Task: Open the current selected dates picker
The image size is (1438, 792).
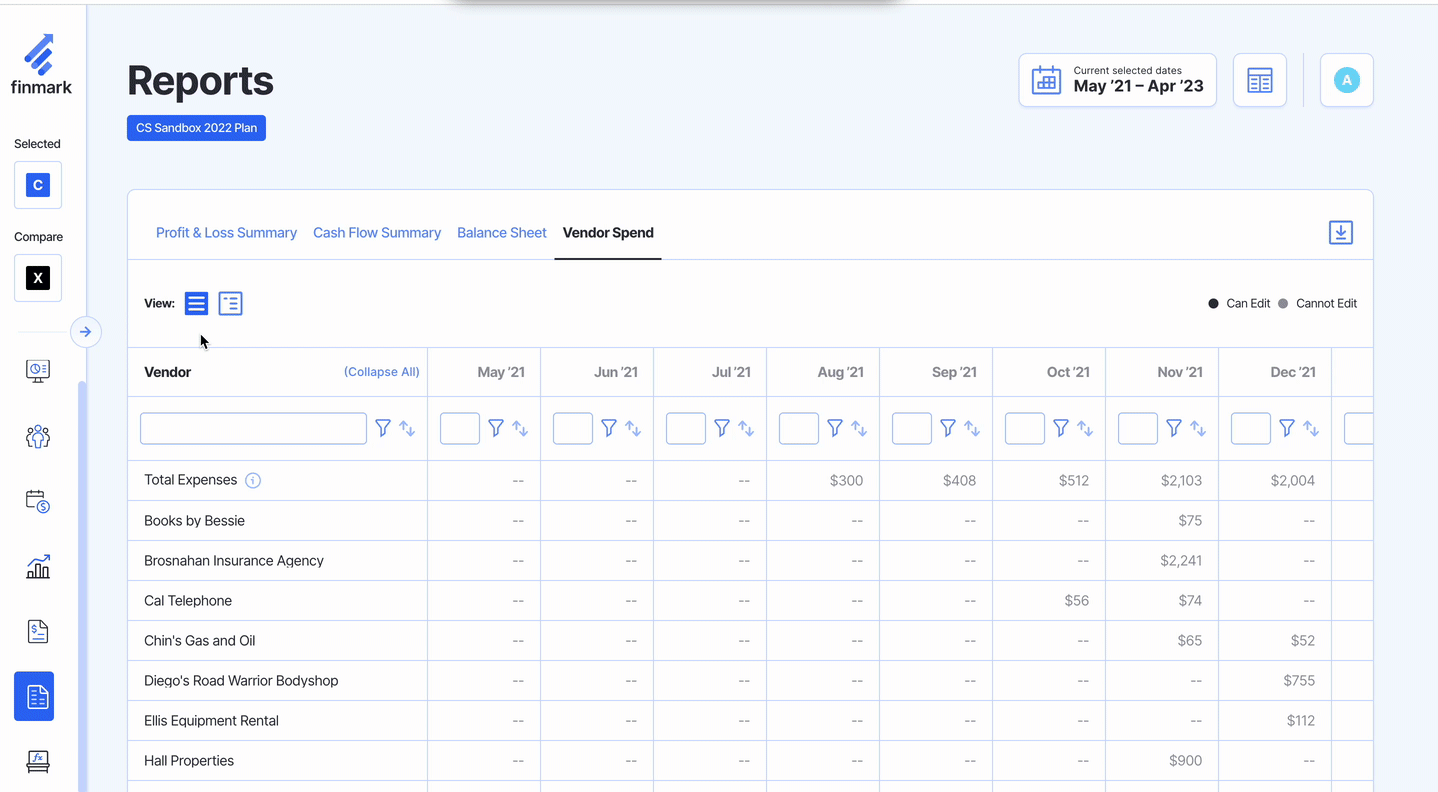Action: coord(1117,80)
